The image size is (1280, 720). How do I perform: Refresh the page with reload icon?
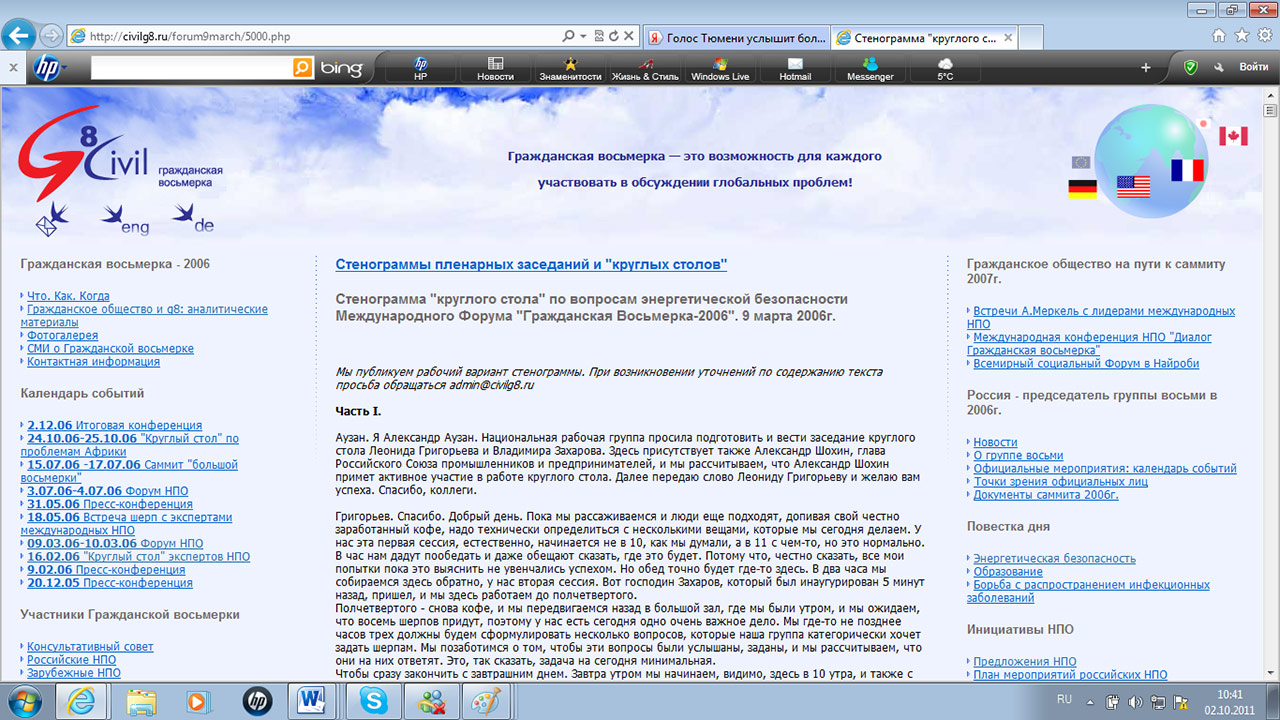pyautogui.click(x=614, y=36)
